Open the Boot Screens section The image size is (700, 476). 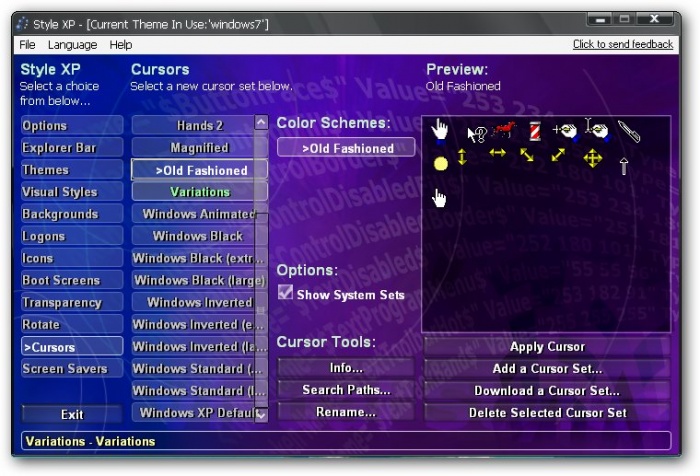point(72,280)
